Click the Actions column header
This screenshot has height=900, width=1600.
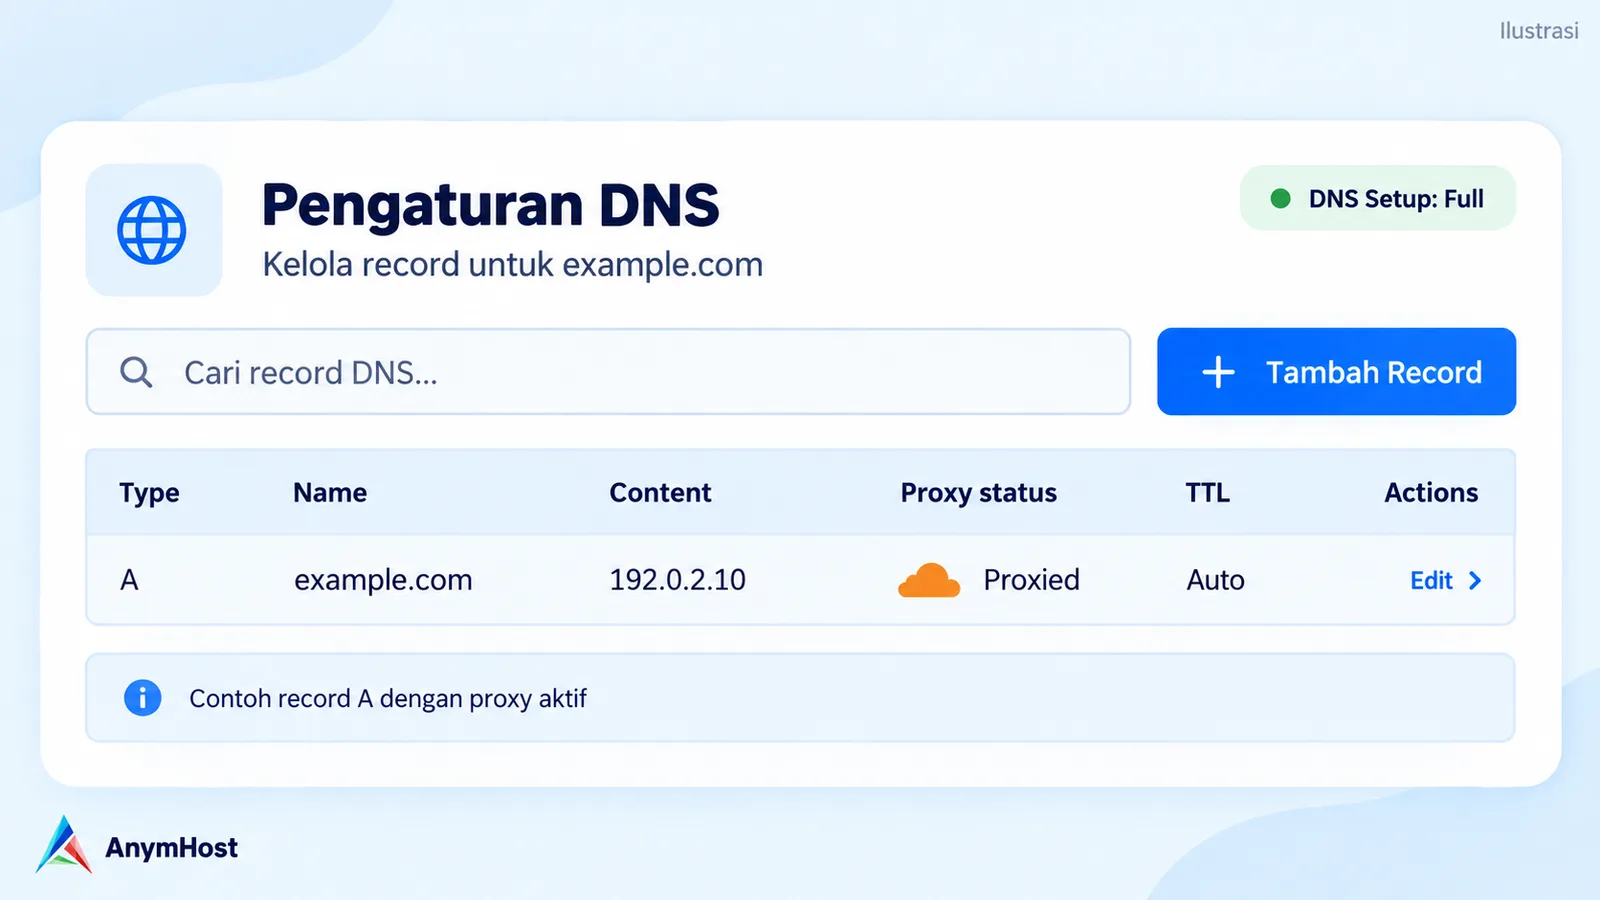tap(1431, 492)
